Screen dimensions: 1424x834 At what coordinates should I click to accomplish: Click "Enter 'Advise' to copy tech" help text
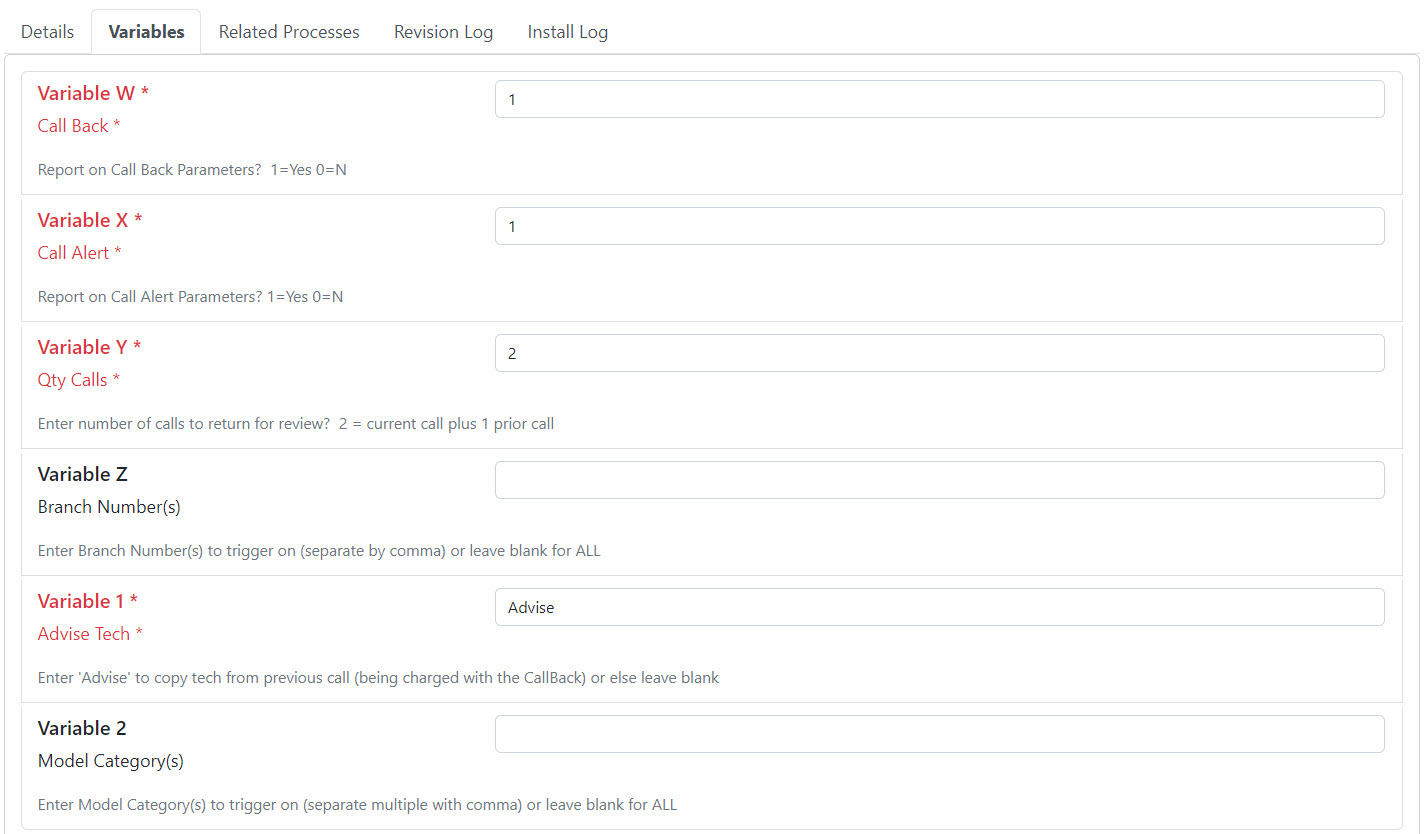coord(379,678)
